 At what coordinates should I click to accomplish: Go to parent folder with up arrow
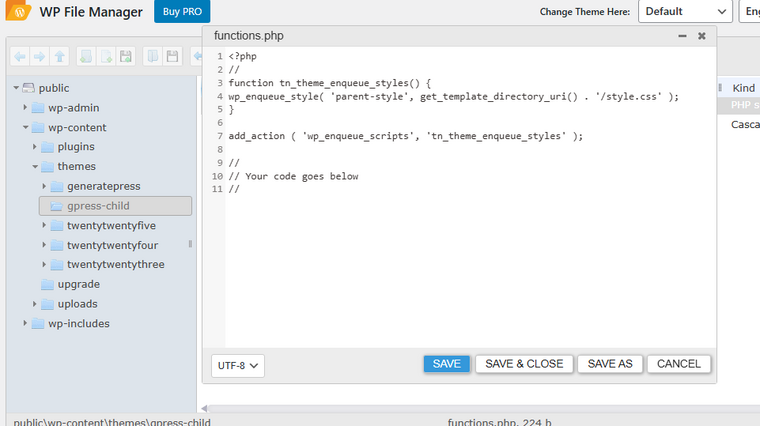click(60, 57)
